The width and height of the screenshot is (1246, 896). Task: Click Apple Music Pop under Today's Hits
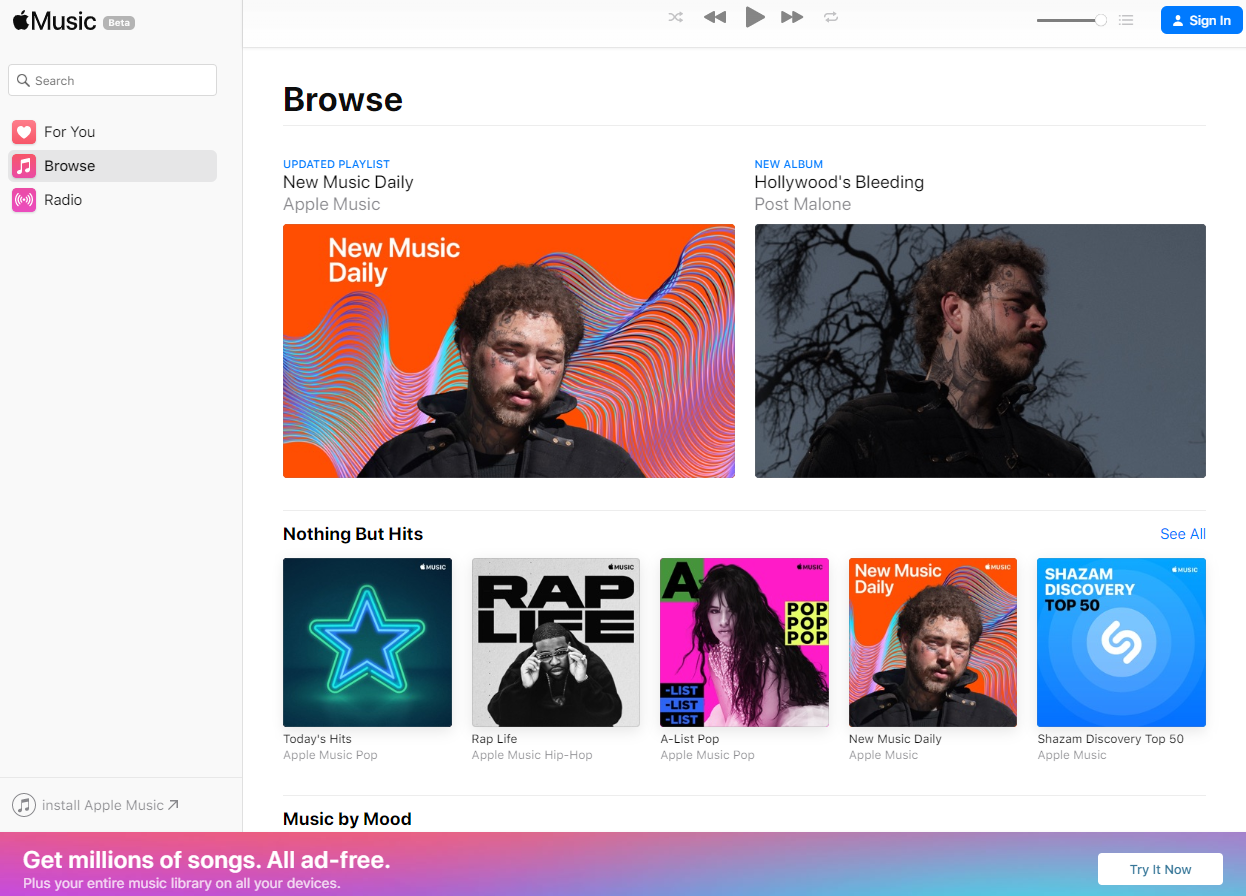coord(330,755)
